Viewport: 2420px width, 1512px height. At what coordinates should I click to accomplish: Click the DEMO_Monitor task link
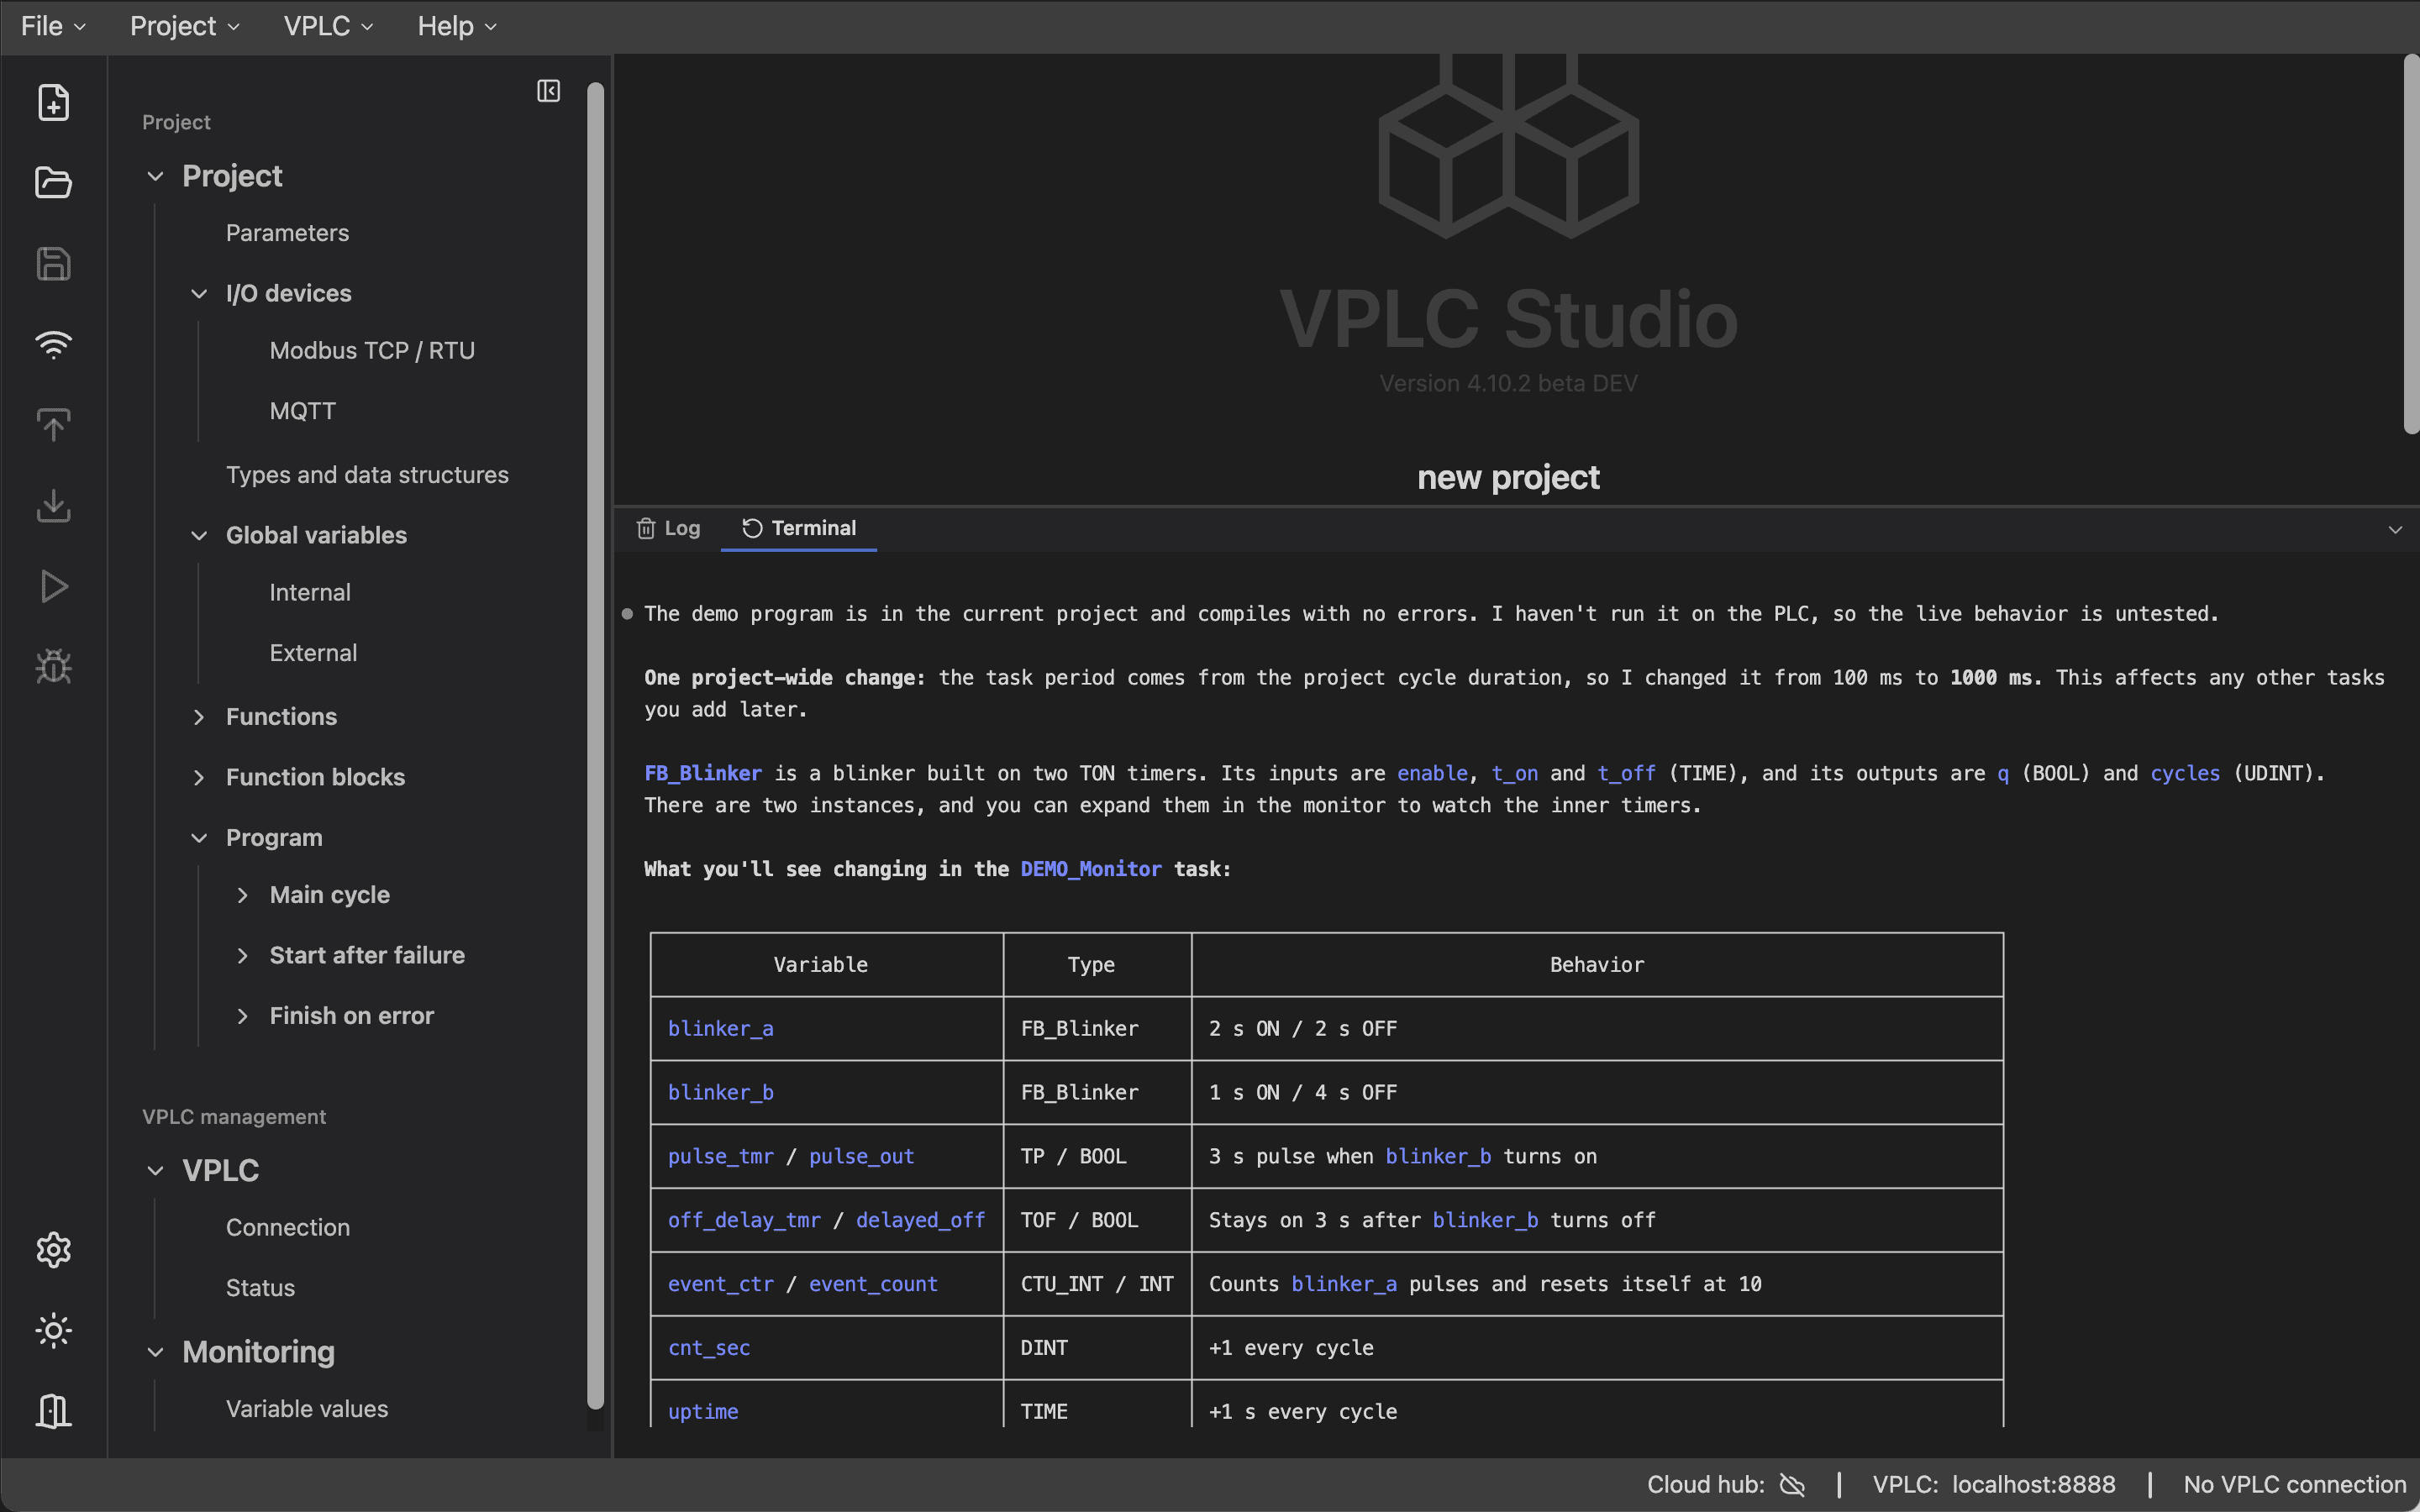pyautogui.click(x=1091, y=869)
